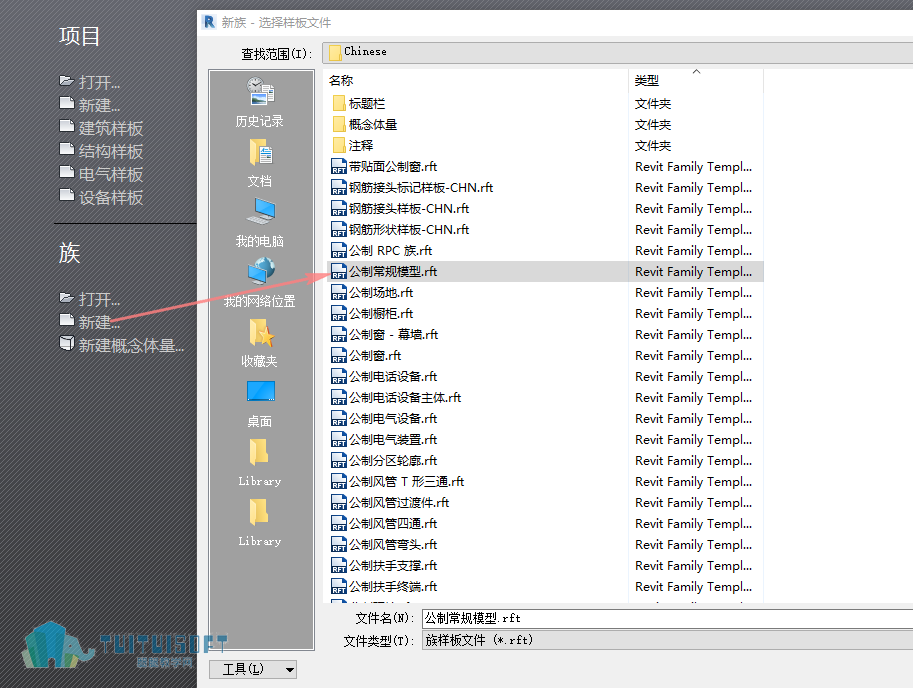The image size is (913, 688).
Task: Click 打开... under 项目 section
Action: coord(90,82)
